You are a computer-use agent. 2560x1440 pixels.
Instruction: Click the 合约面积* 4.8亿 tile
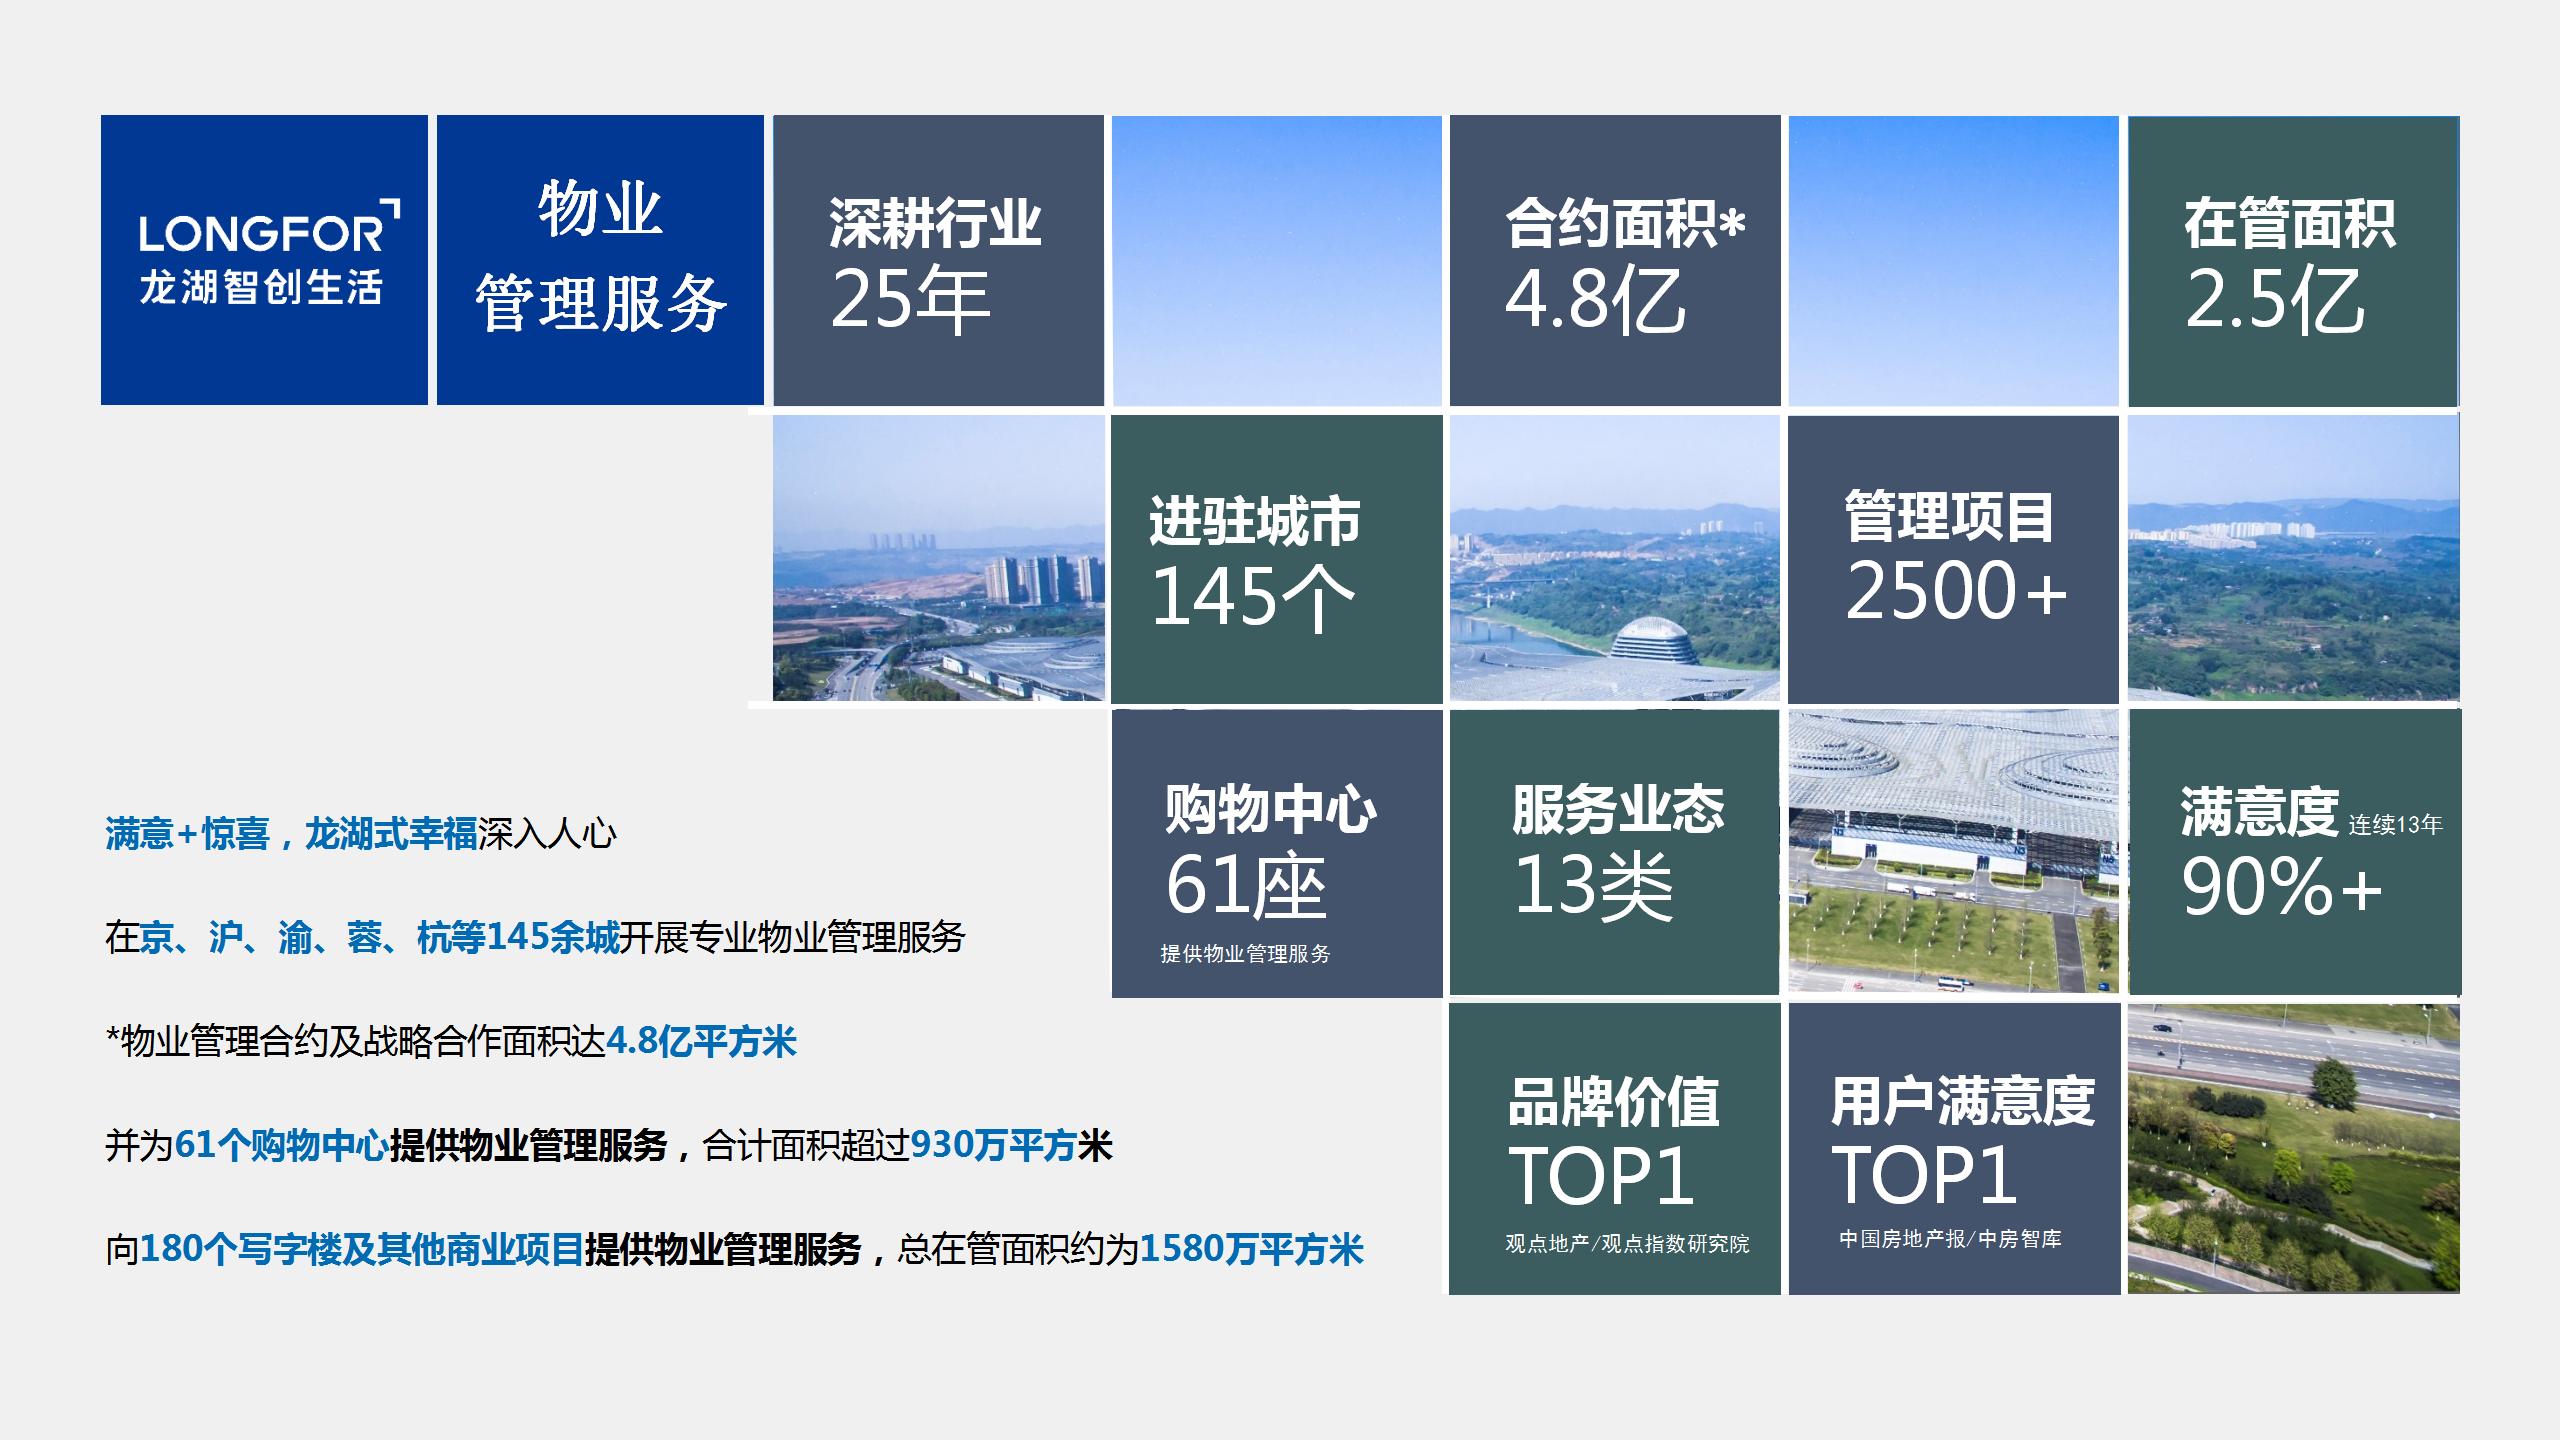coord(1615,260)
